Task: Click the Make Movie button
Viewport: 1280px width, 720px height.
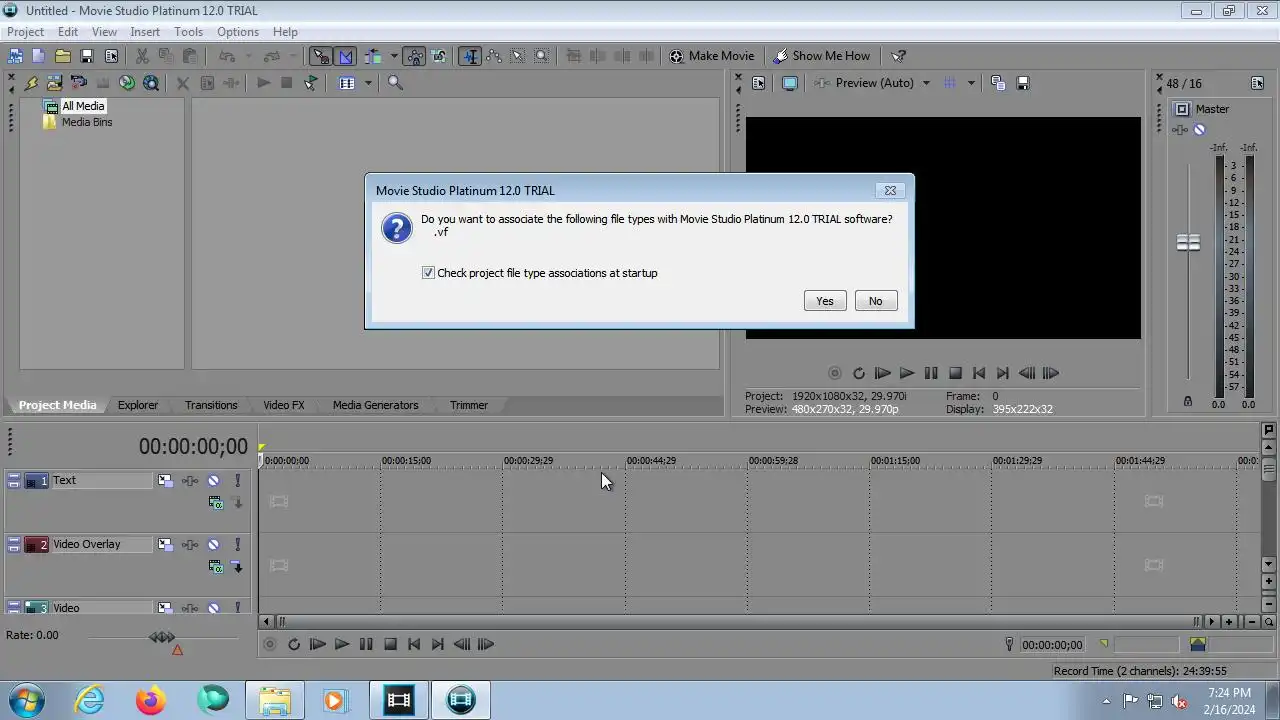Action: [712, 56]
